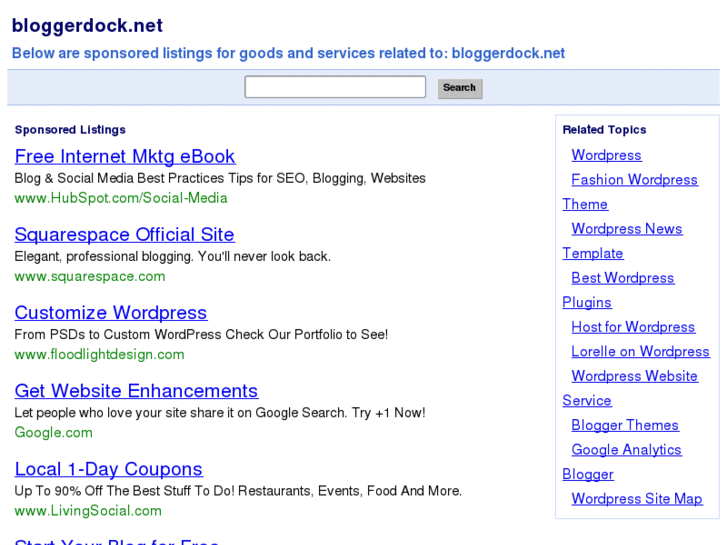
Task: Click the Google.com URL text
Action: [54, 432]
